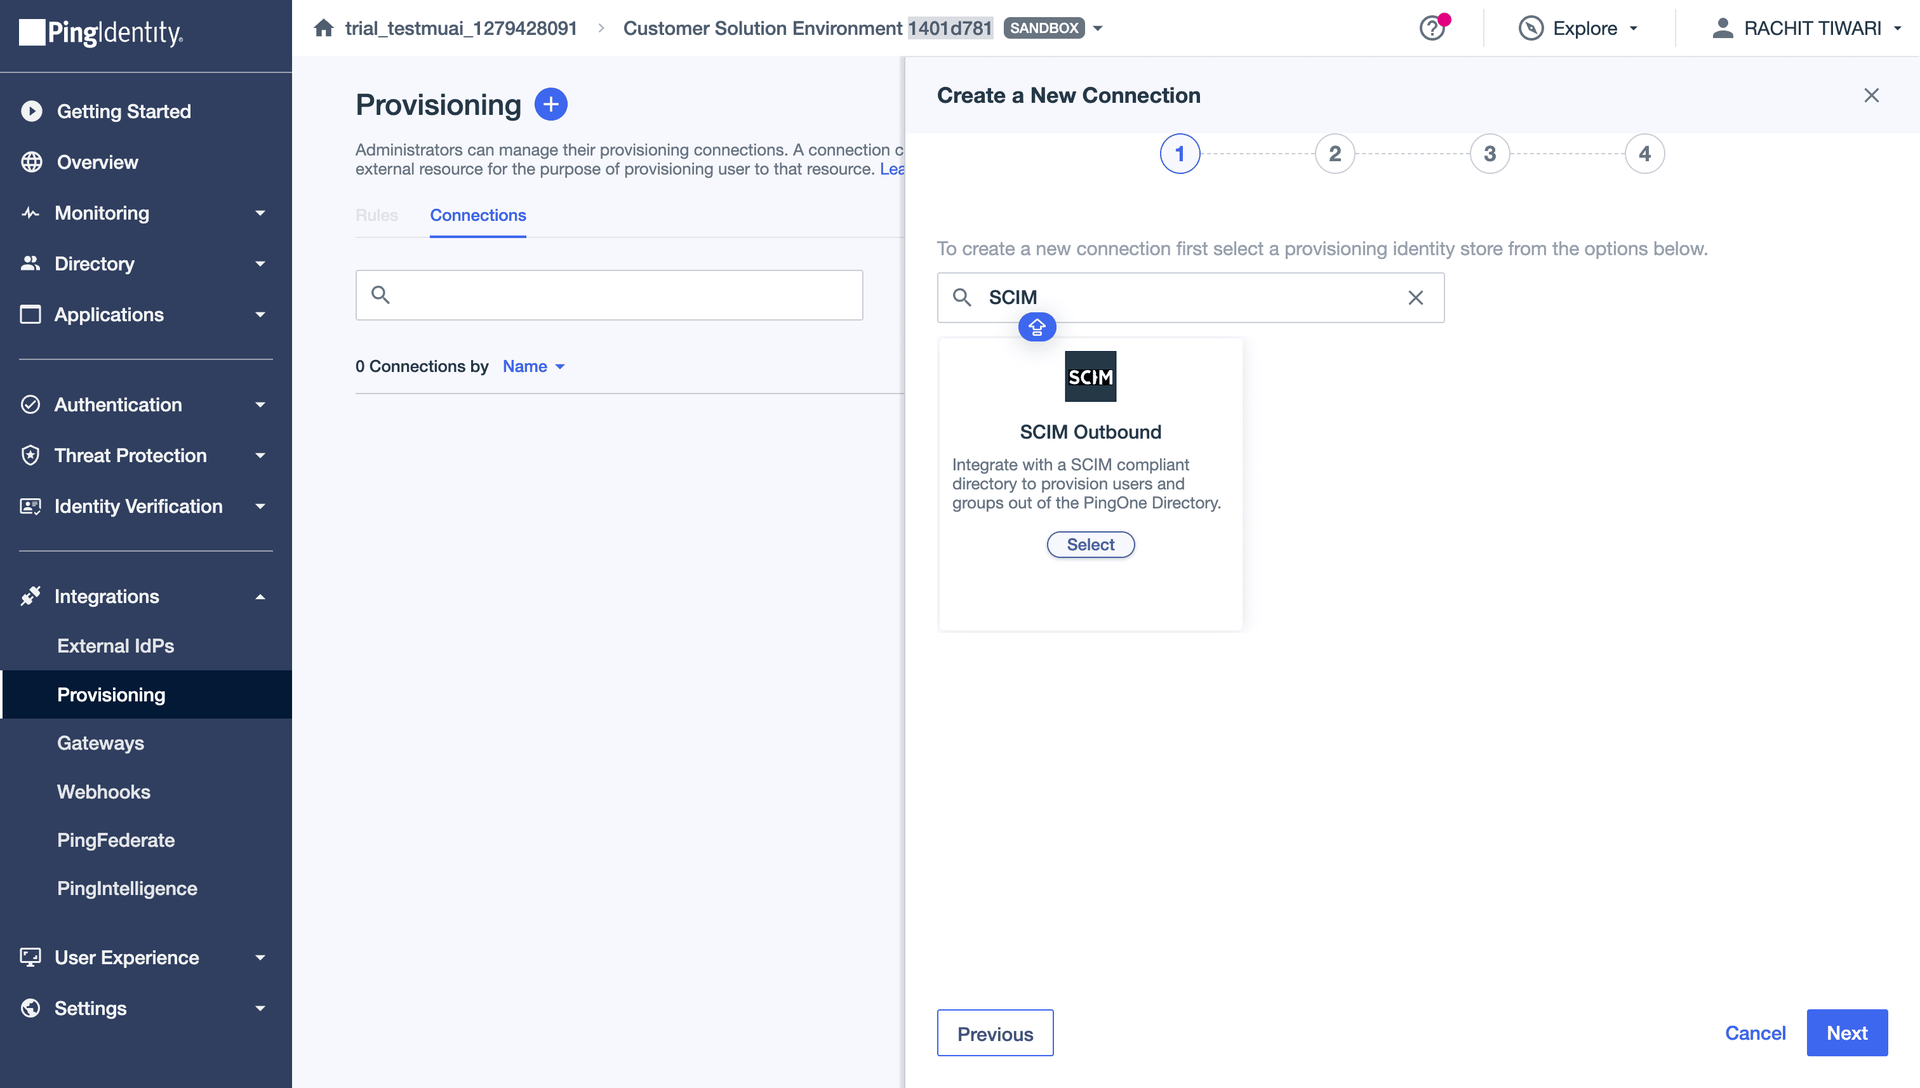The width and height of the screenshot is (1920, 1088).
Task: Click the connections search input field
Action: [x=609, y=295]
